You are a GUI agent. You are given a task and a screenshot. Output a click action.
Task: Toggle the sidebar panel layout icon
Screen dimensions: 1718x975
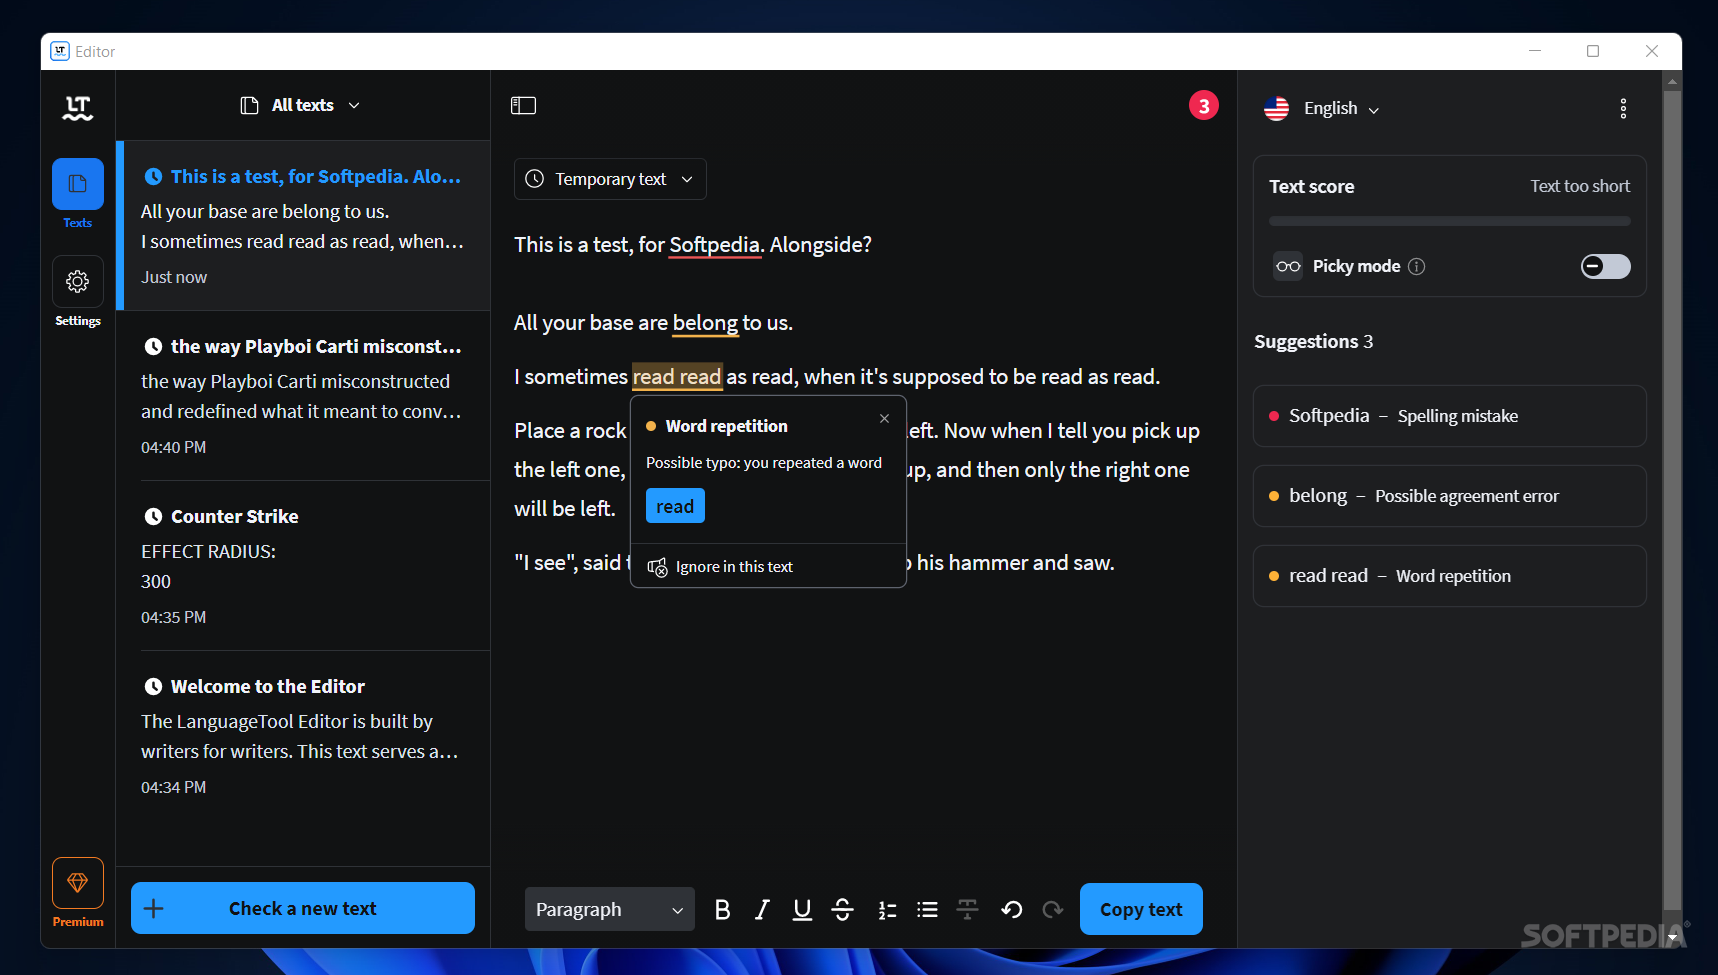524,106
